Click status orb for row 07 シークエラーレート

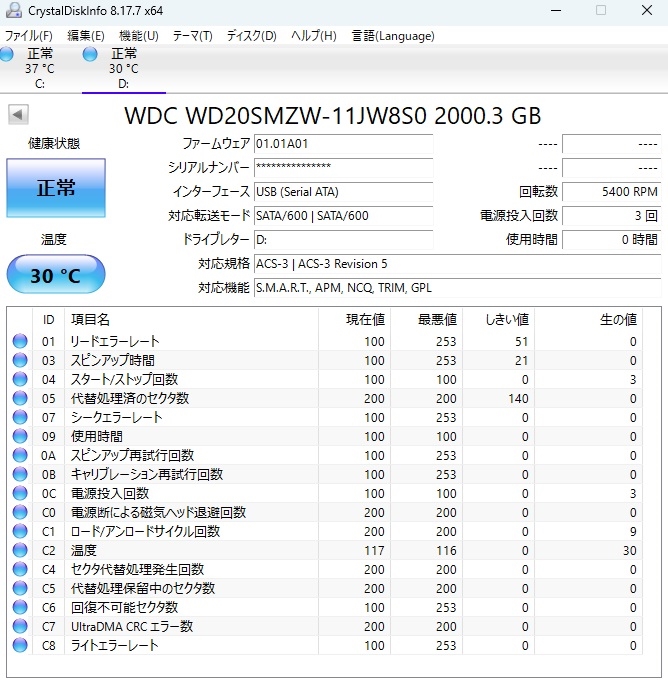coord(20,417)
